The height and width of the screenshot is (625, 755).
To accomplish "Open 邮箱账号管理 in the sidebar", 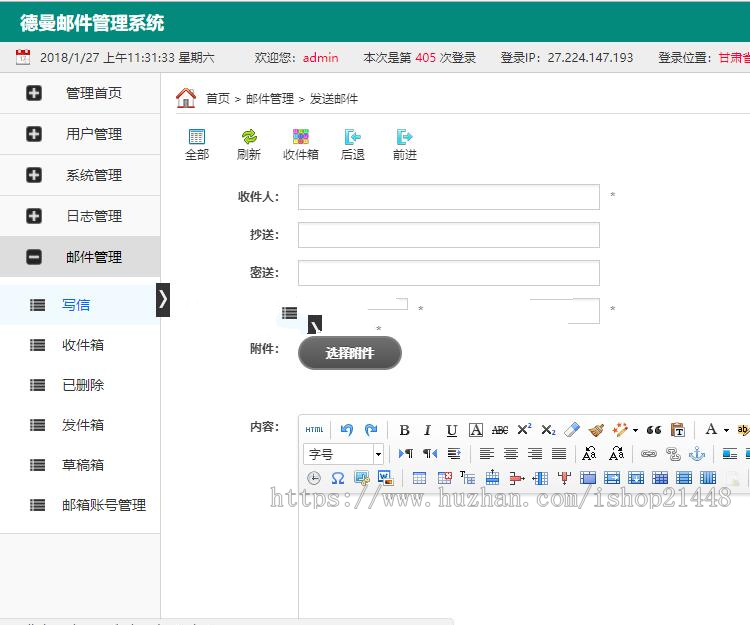I will coord(104,505).
